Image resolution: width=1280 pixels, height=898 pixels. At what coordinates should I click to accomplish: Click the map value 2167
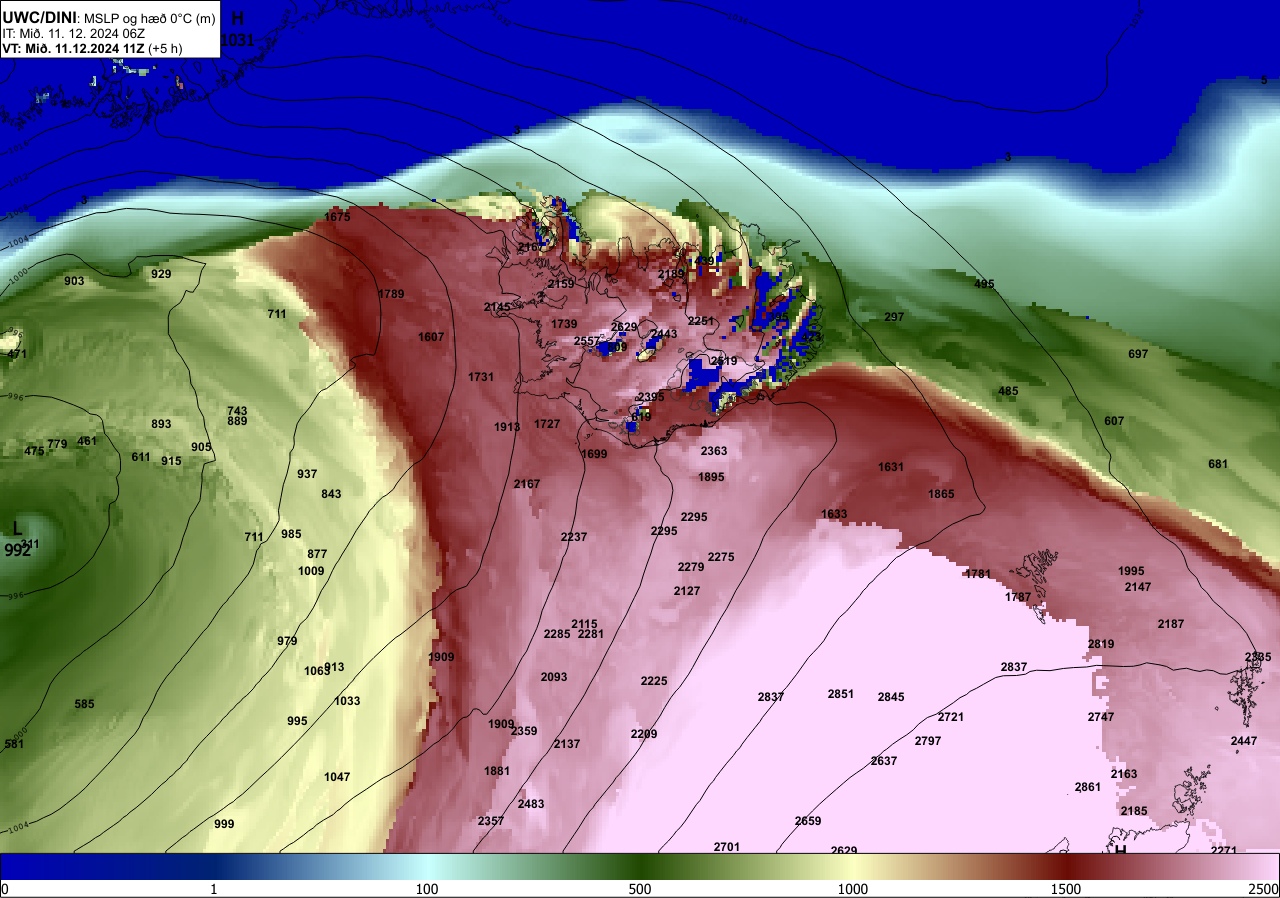527,484
